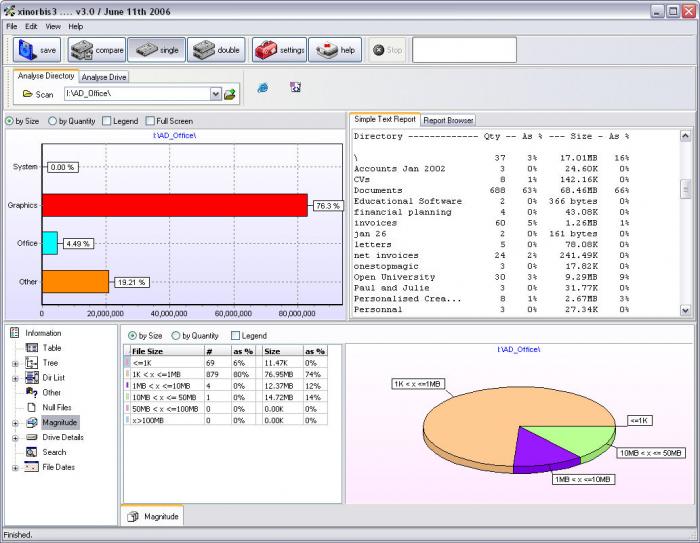
Task: Select by Quantity radio in Magnitude panel
Action: tap(195, 336)
